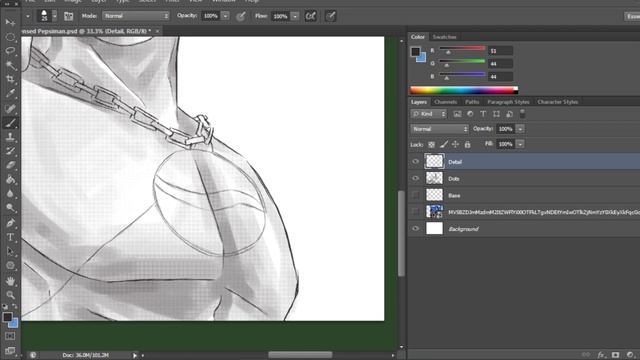Filter layers by adjustment layers icon
Image resolution: width=640 pixels, height=360 pixels.
(470, 114)
